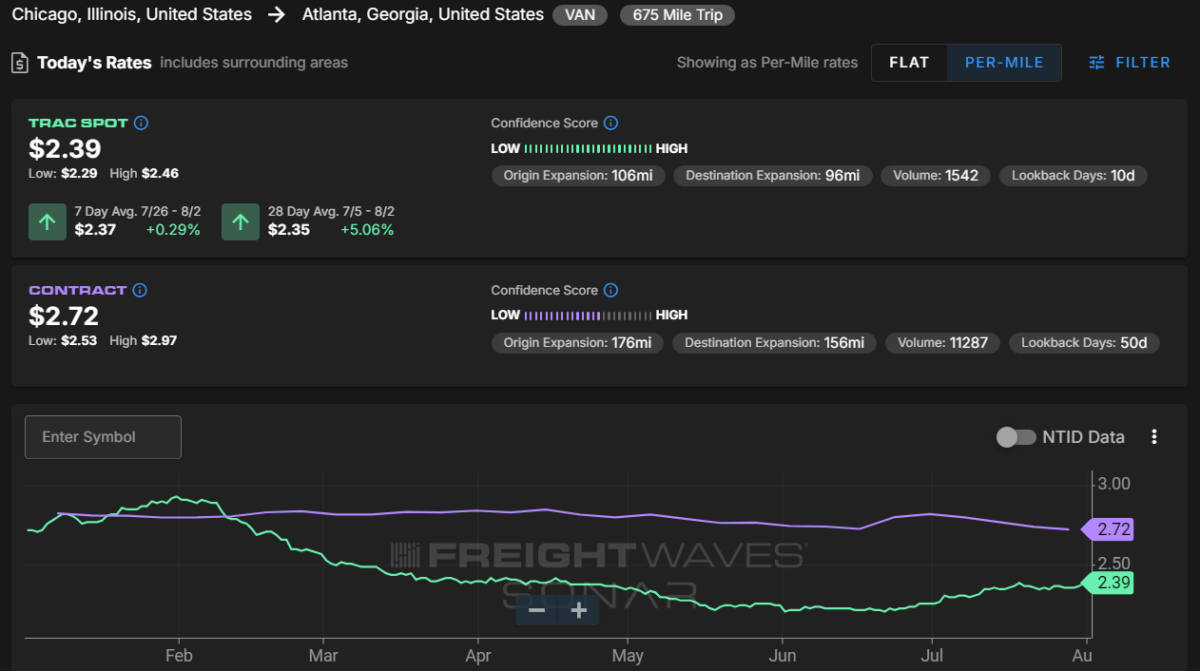1200x671 pixels.
Task: Click origin Chicago, Illinois, United States
Action: (x=132, y=15)
